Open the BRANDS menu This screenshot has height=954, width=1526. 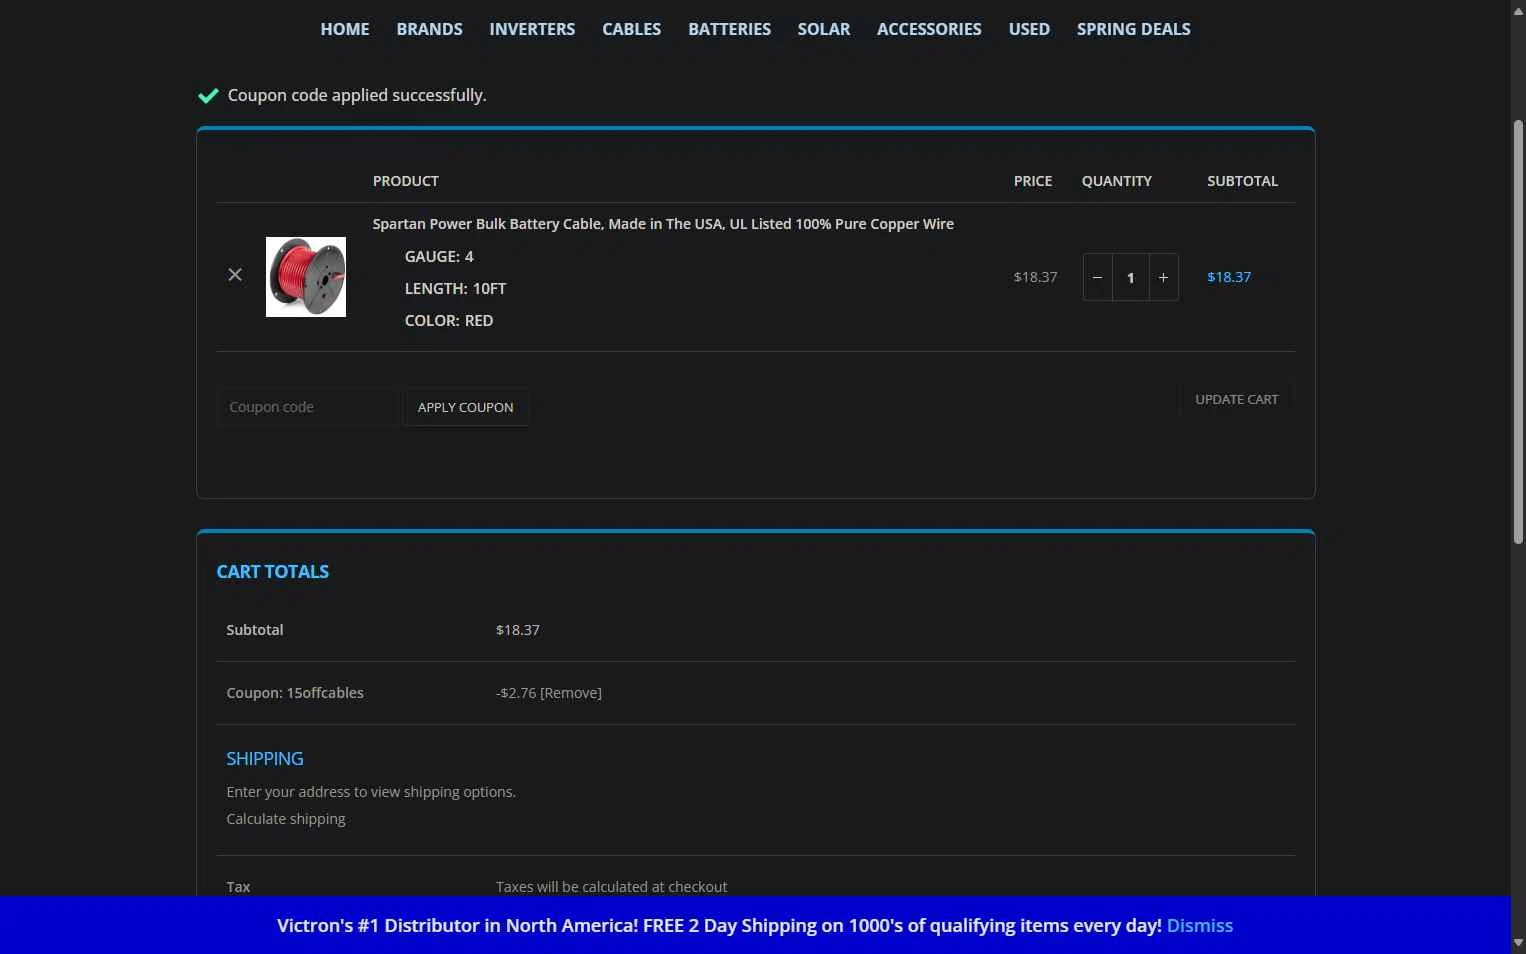429,29
